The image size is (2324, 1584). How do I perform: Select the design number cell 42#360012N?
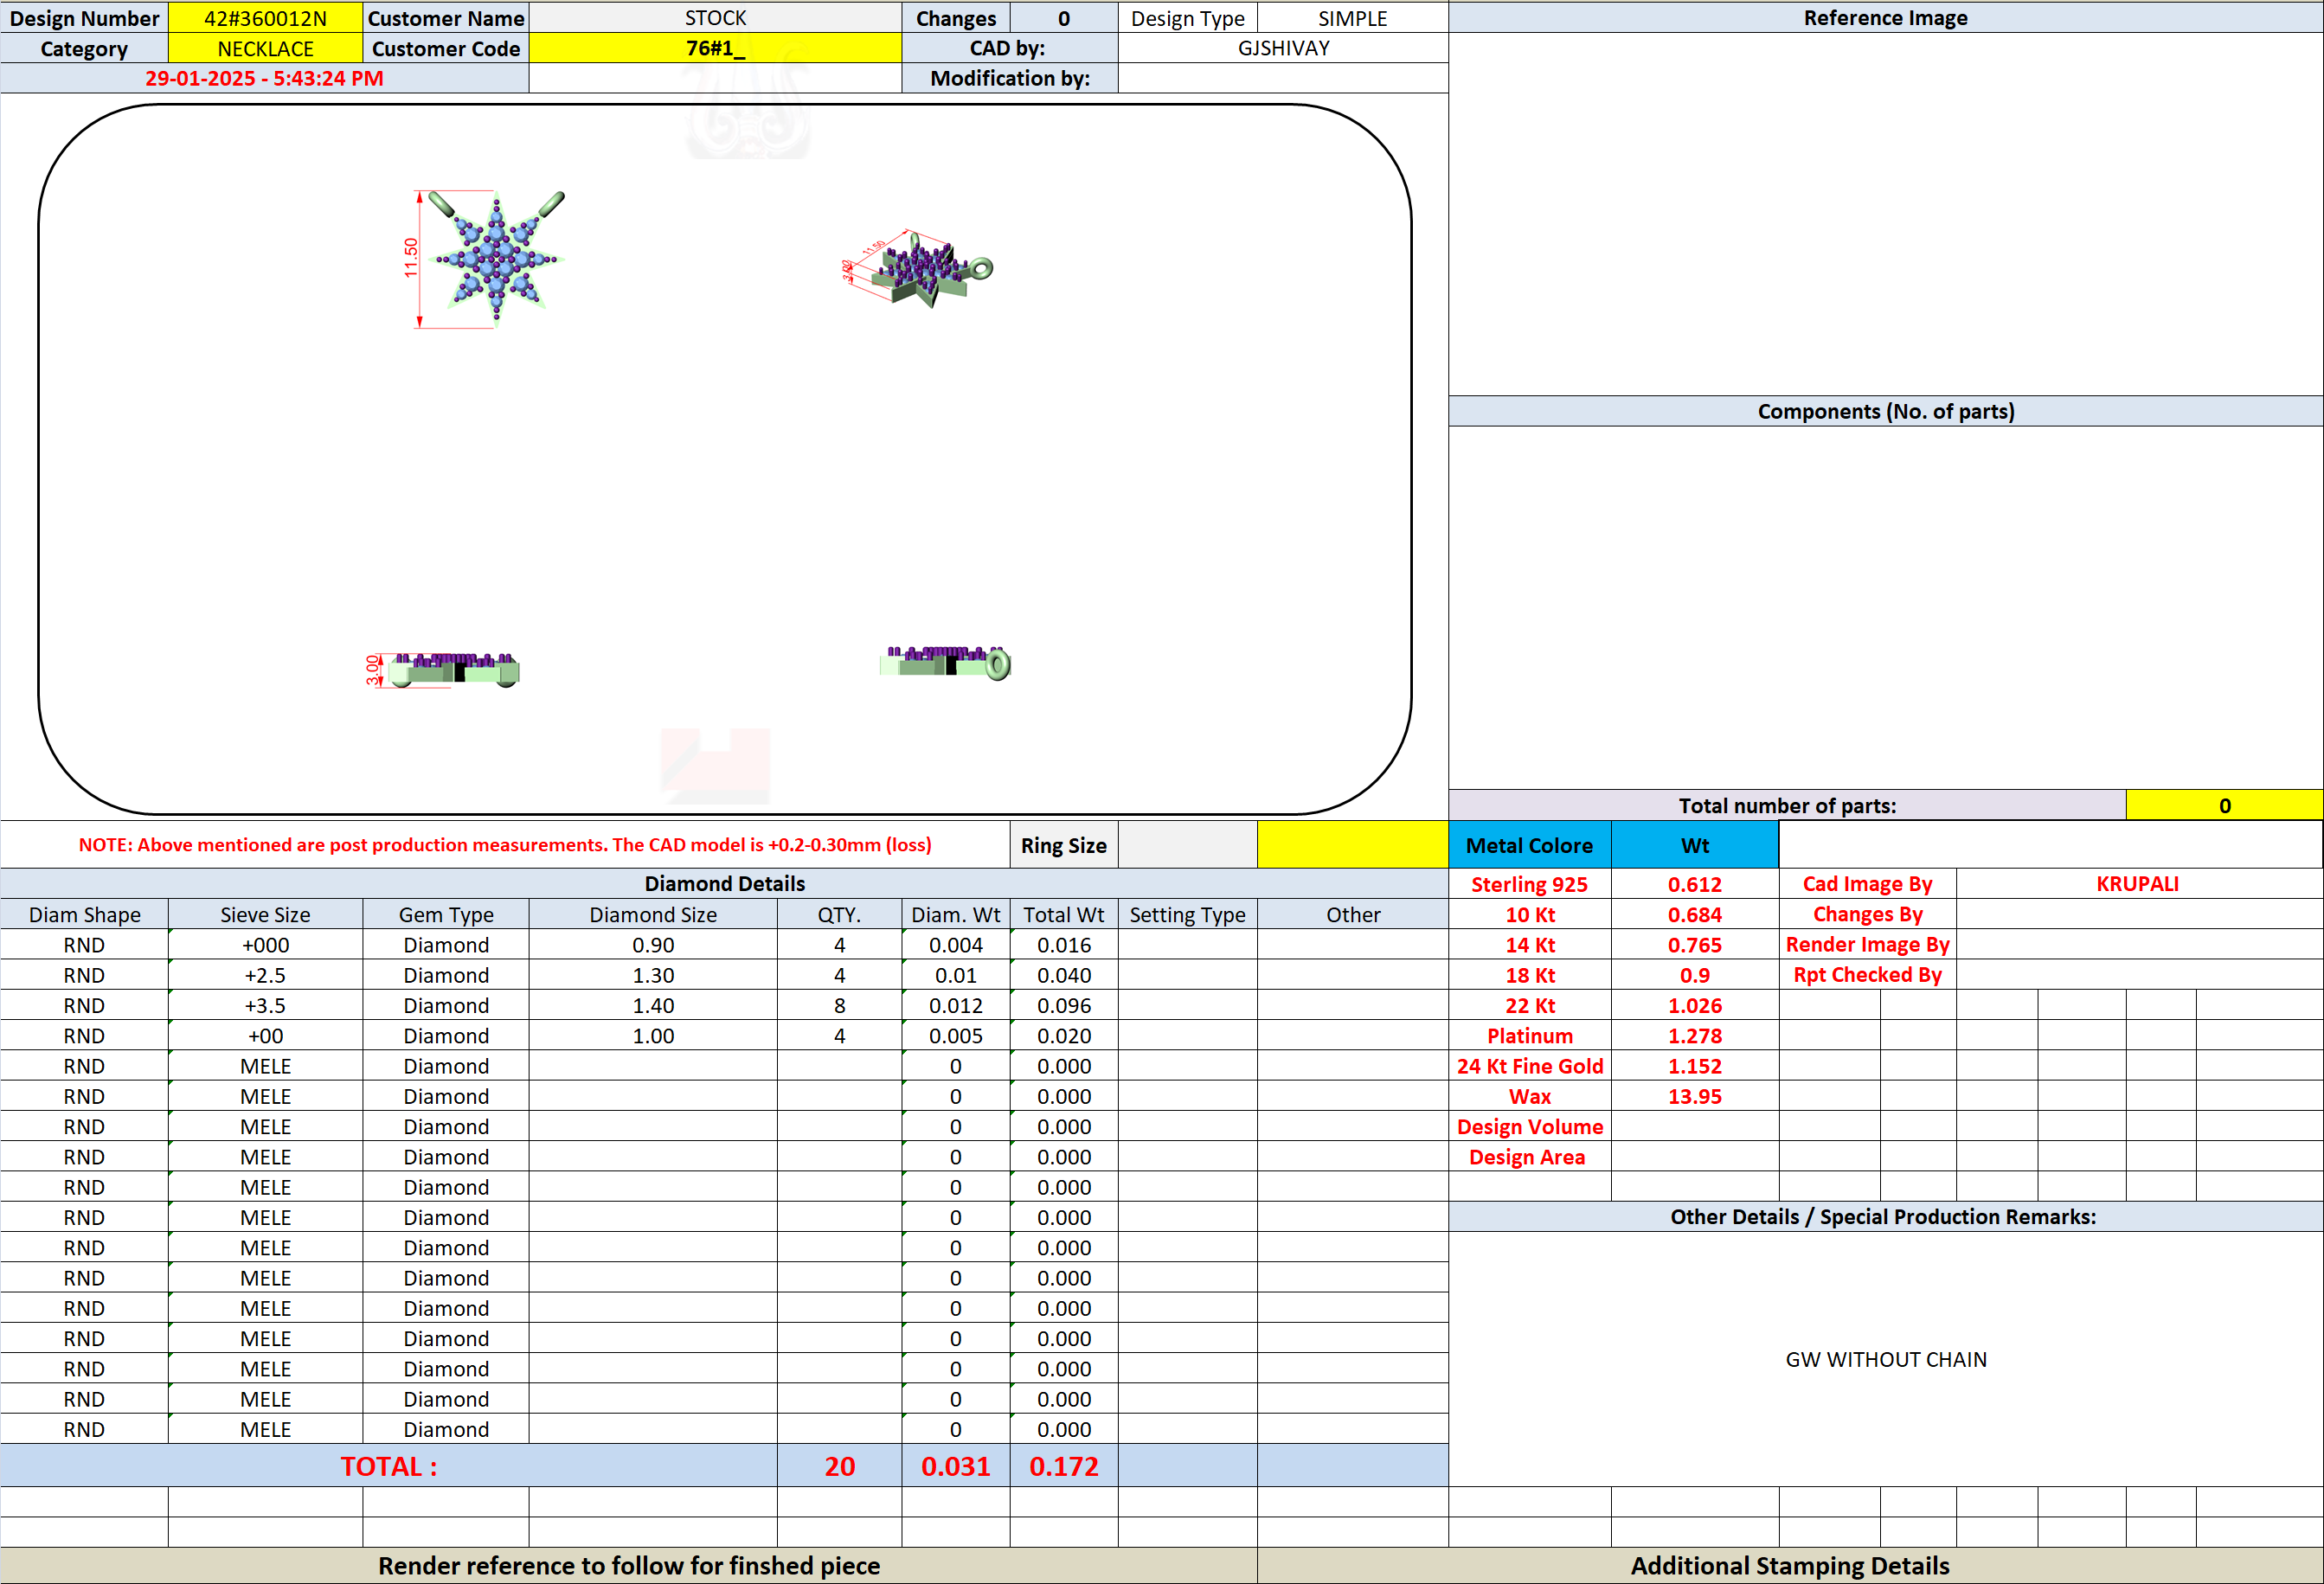(x=265, y=18)
